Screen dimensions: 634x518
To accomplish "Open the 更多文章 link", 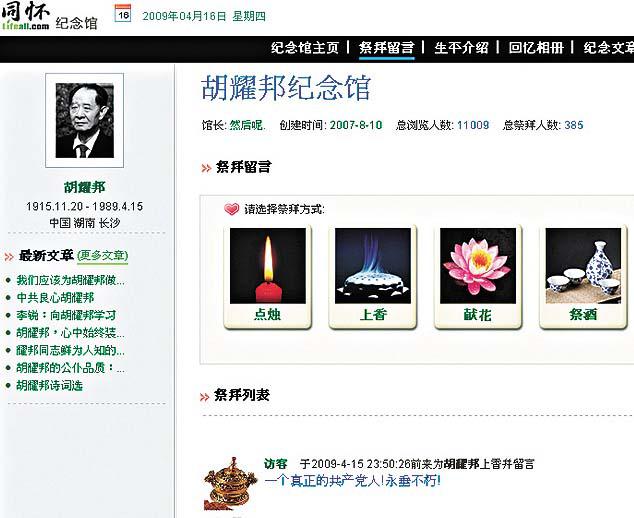I will [103, 256].
